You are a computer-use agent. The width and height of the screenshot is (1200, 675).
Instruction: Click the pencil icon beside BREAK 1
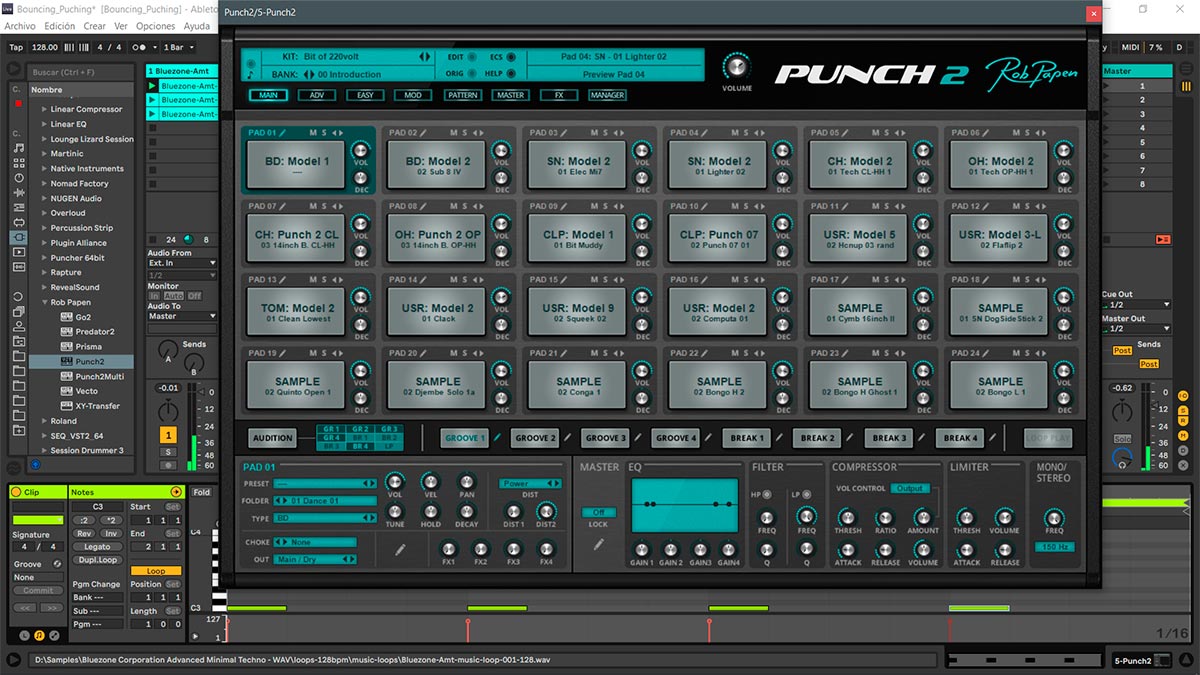point(779,437)
